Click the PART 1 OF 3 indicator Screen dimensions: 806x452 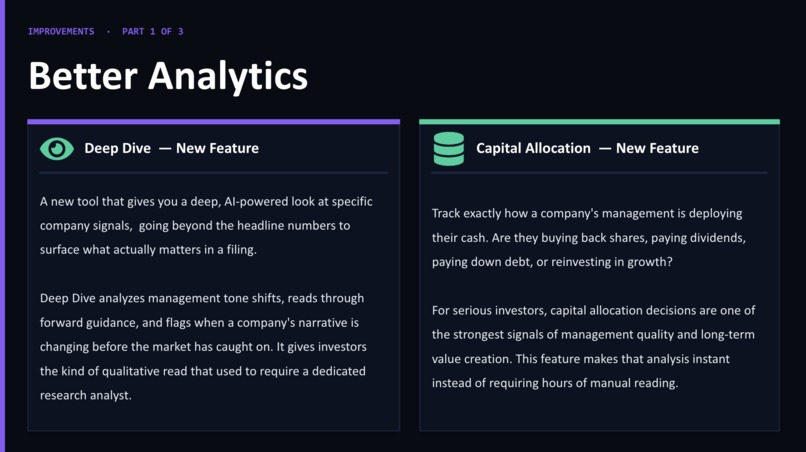(x=153, y=31)
